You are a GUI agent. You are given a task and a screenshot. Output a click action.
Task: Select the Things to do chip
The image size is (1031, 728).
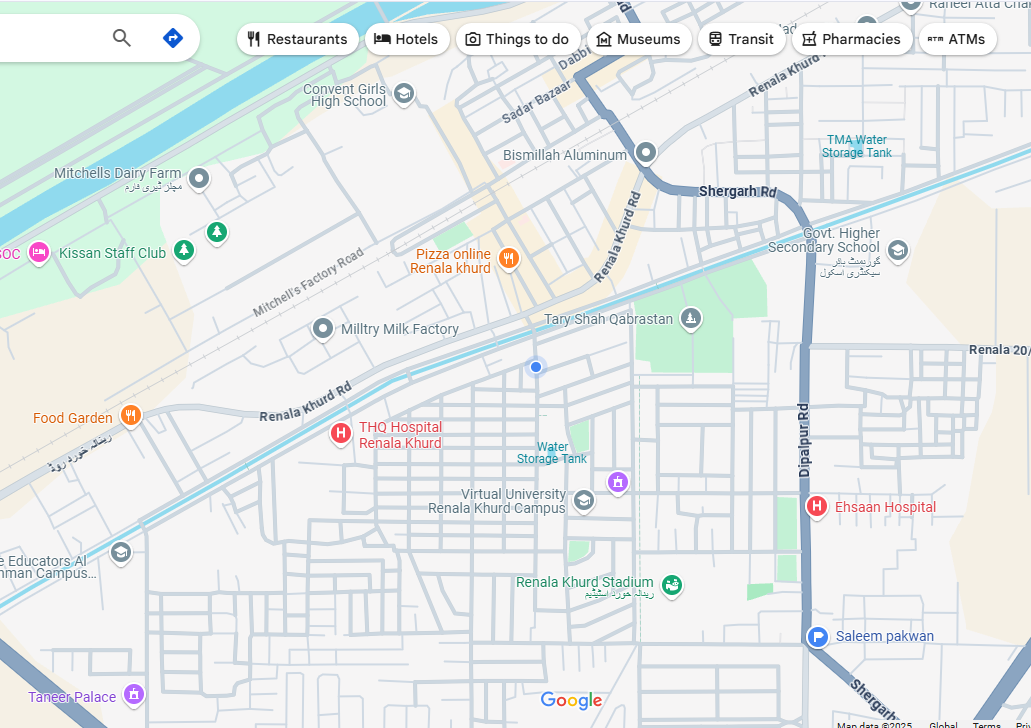point(517,39)
